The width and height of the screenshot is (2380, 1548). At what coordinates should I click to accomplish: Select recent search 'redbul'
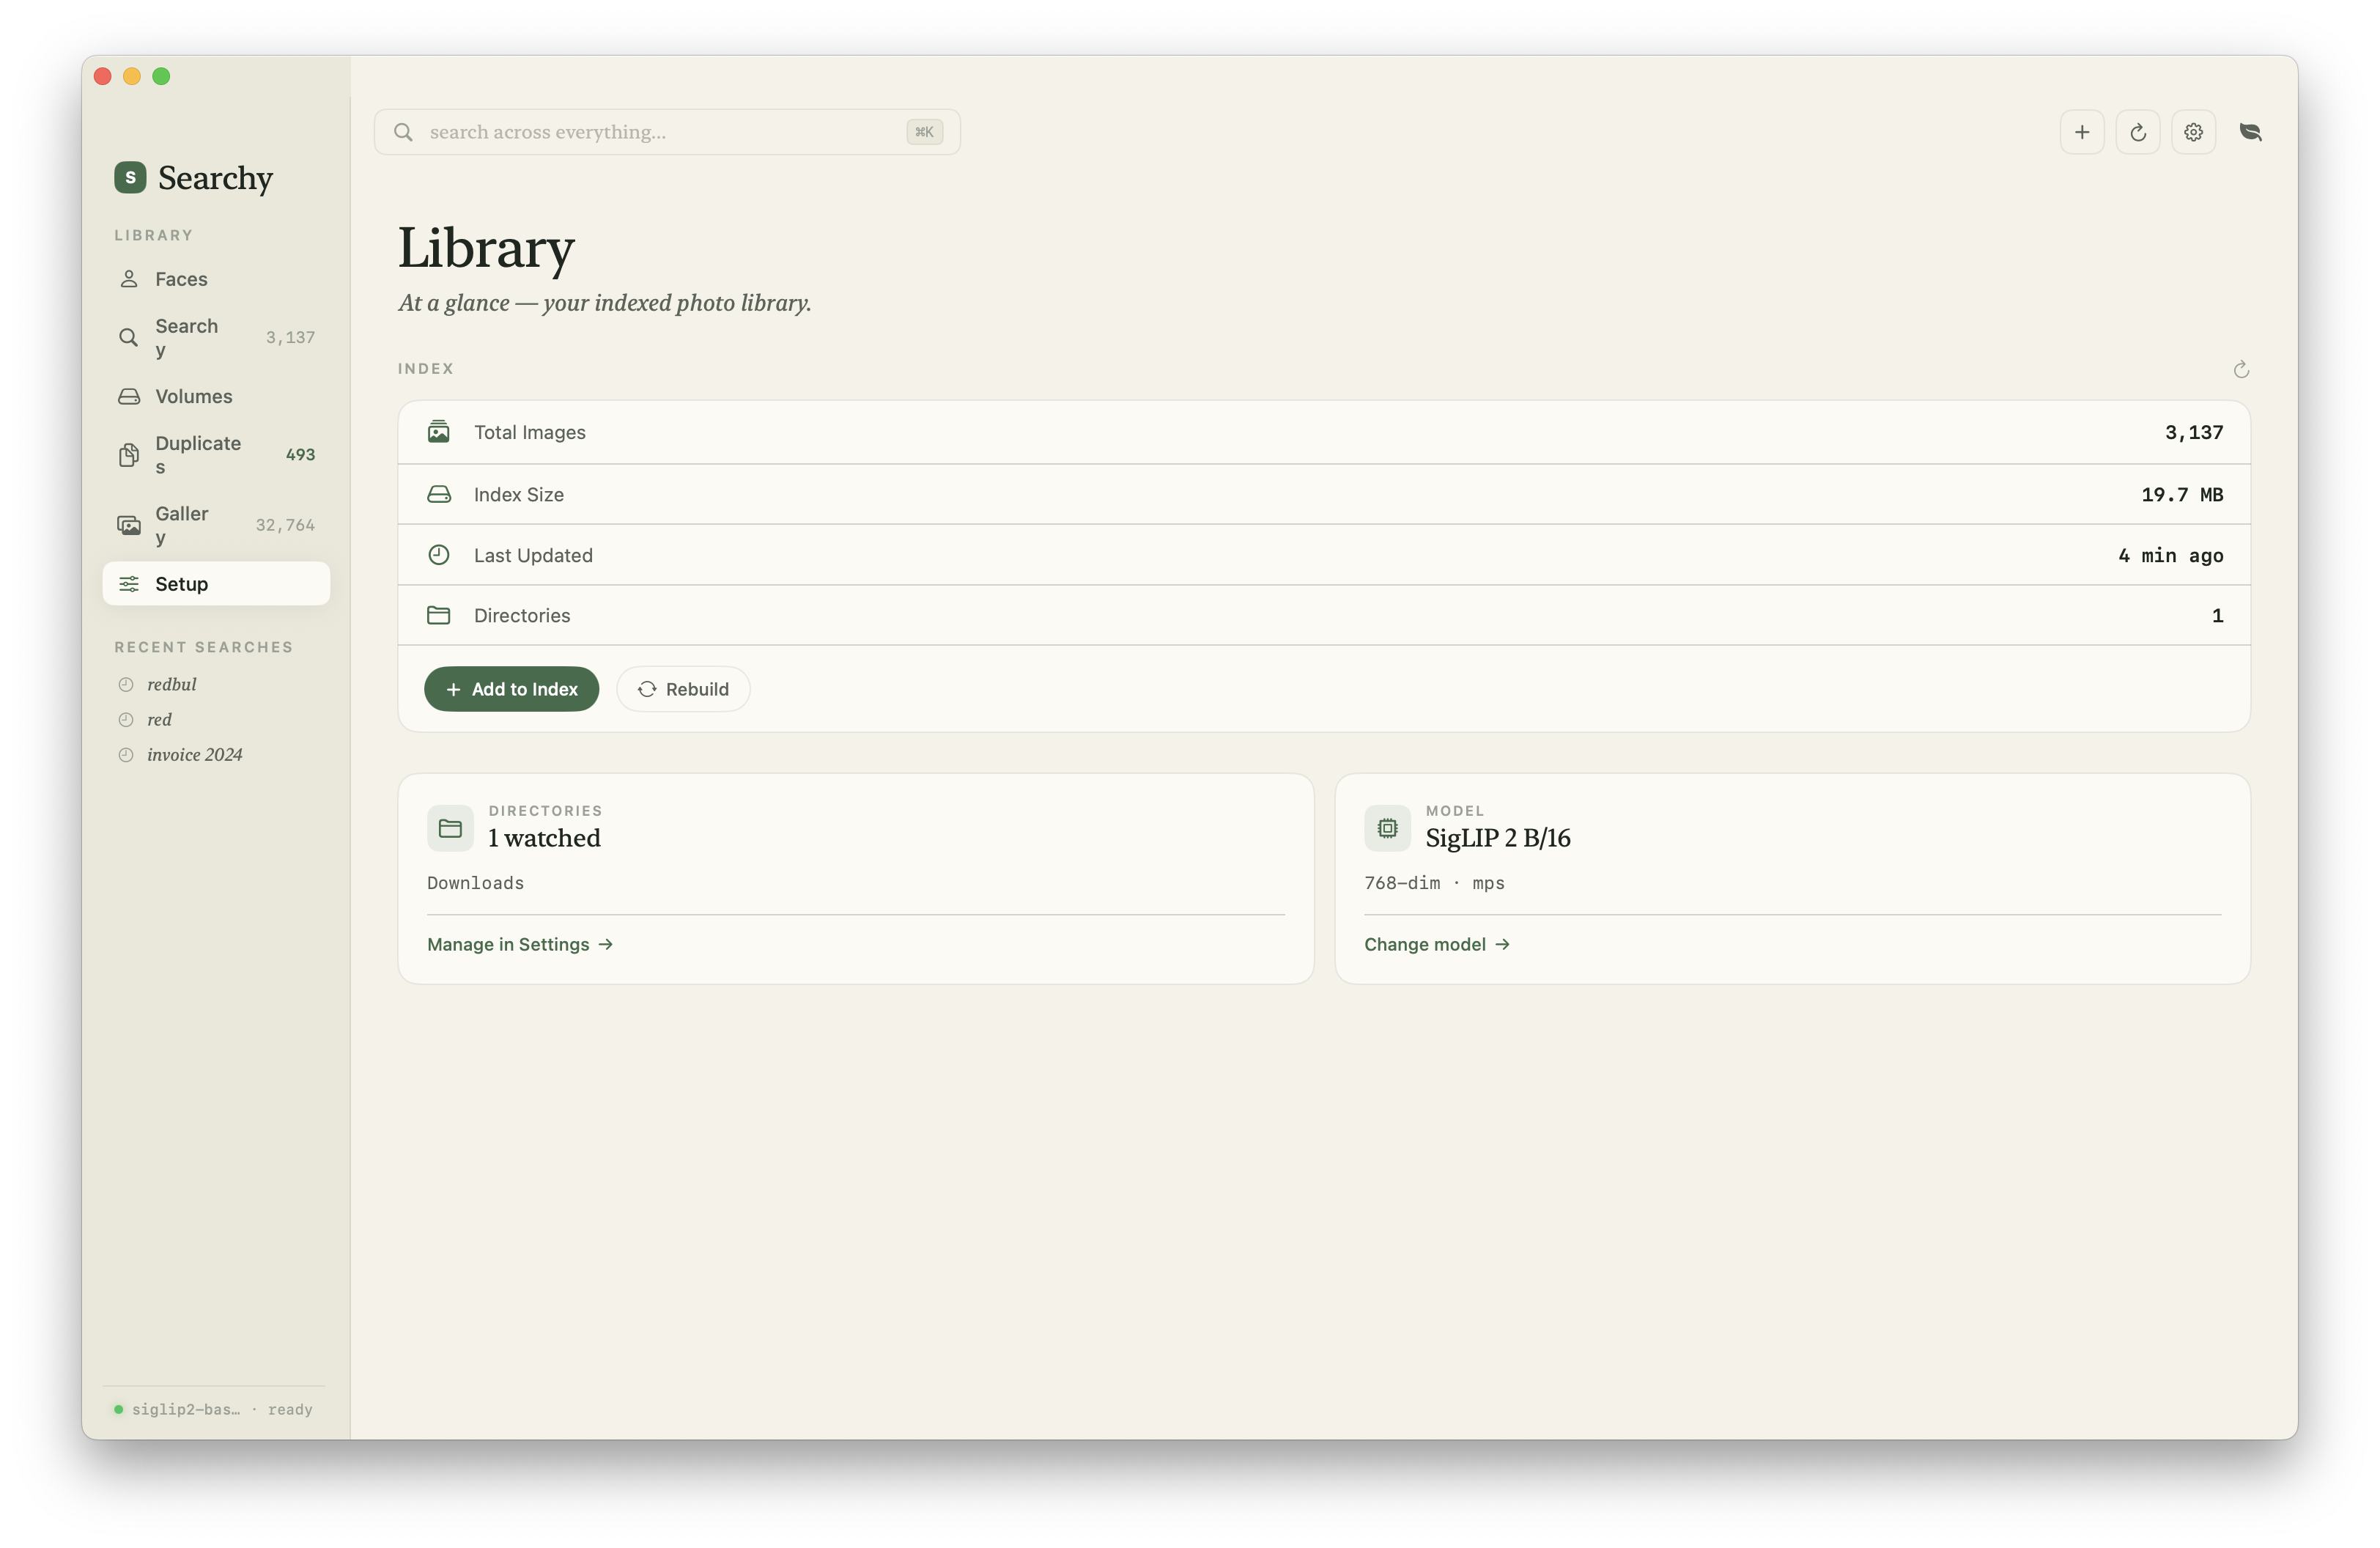tap(172, 684)
